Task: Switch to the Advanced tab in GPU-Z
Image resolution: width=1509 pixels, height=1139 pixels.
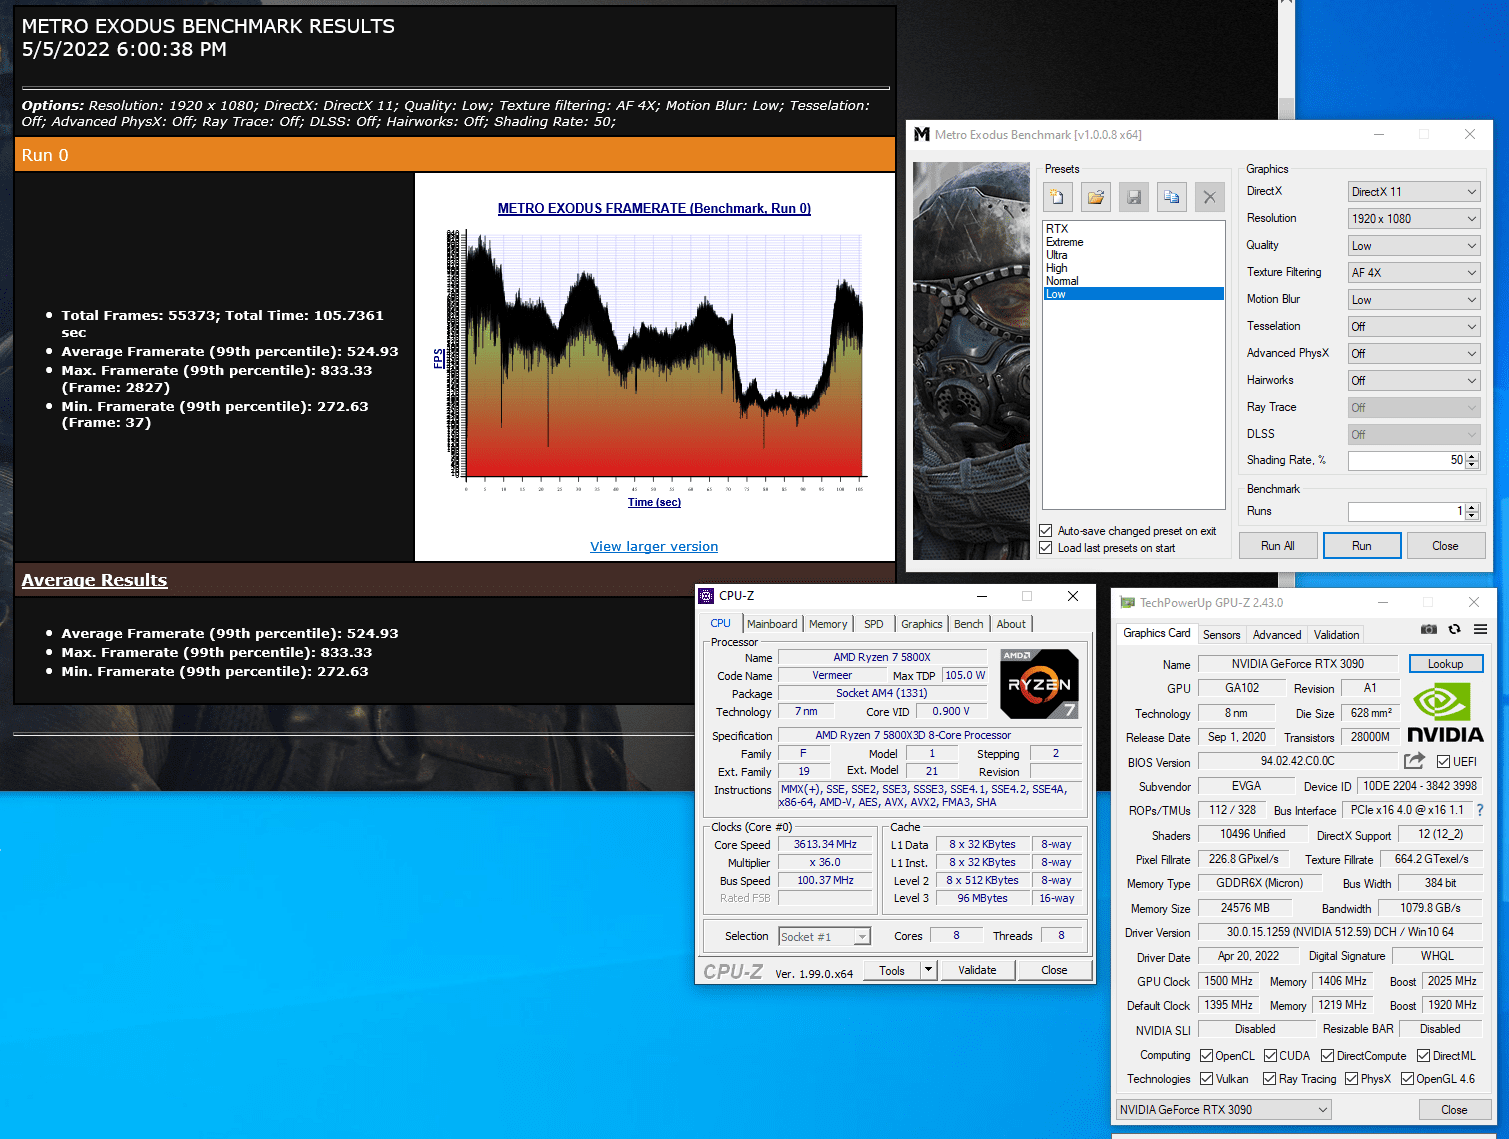Action: [1277, 635]
